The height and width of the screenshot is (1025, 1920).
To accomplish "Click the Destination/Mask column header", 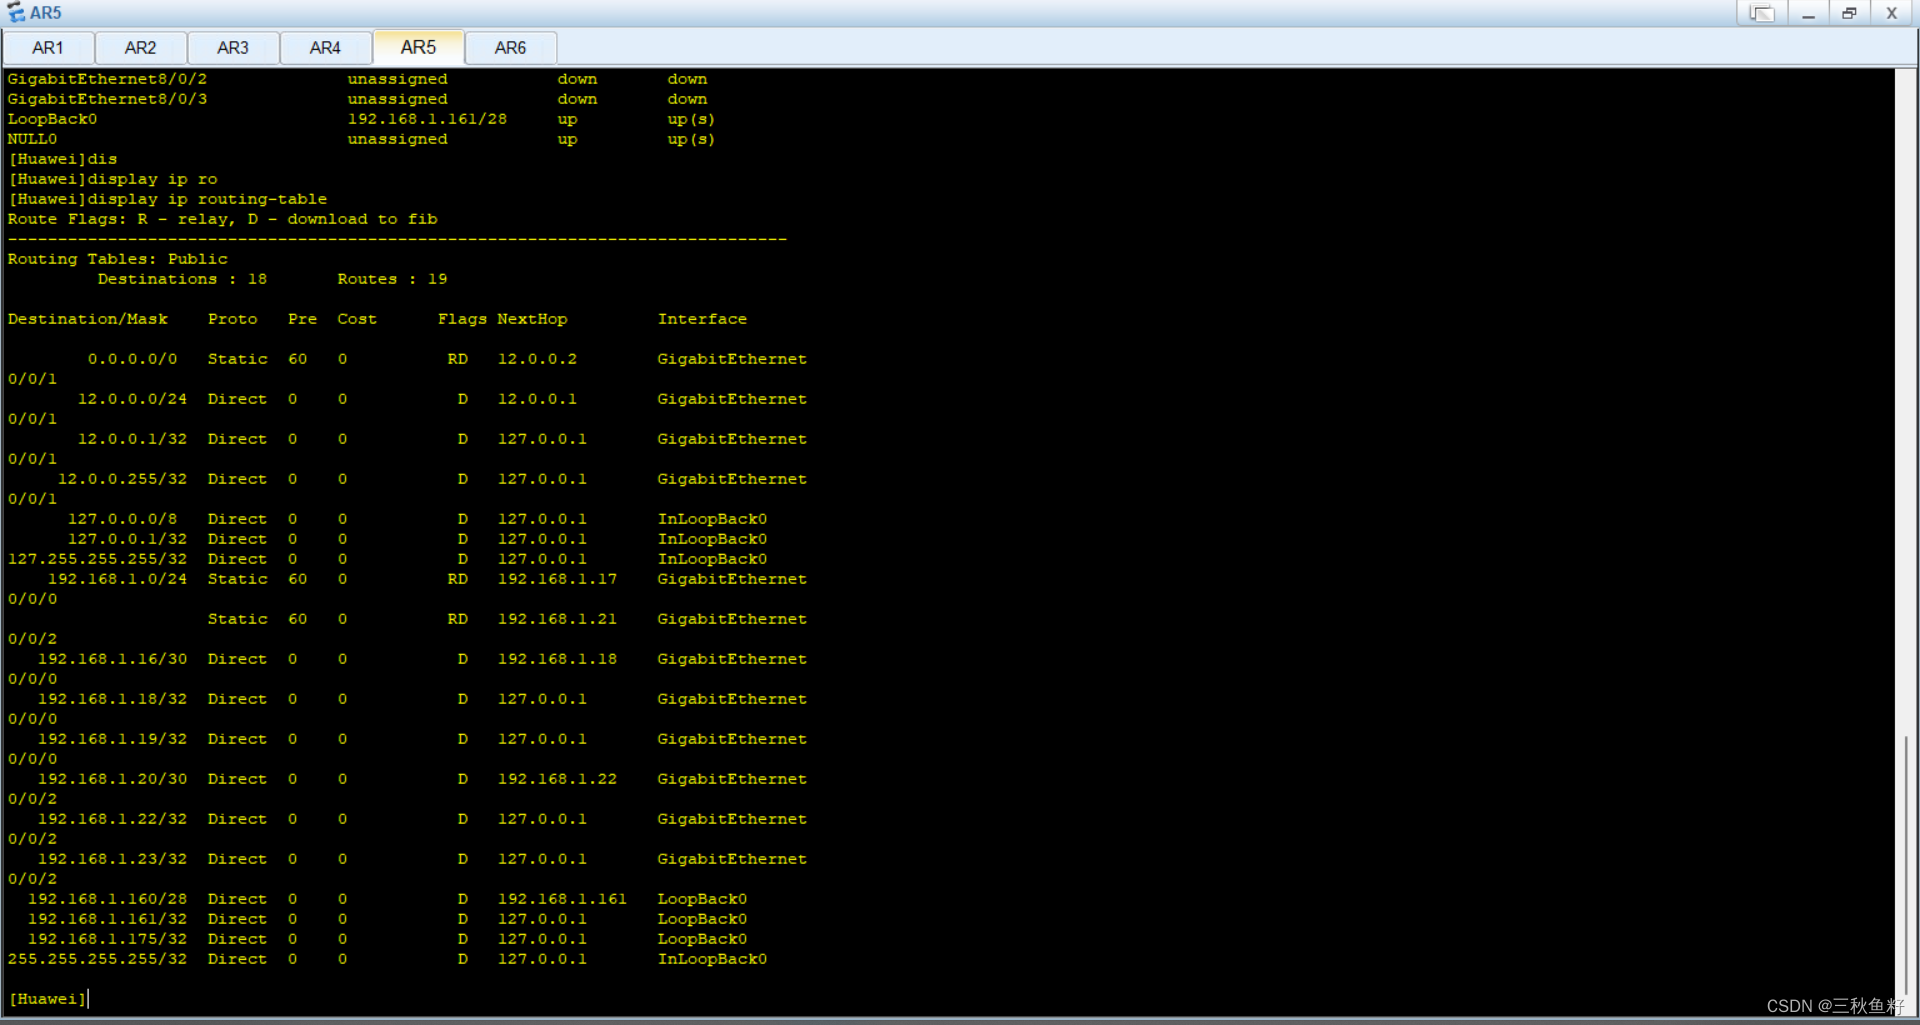I will (88, 318).
